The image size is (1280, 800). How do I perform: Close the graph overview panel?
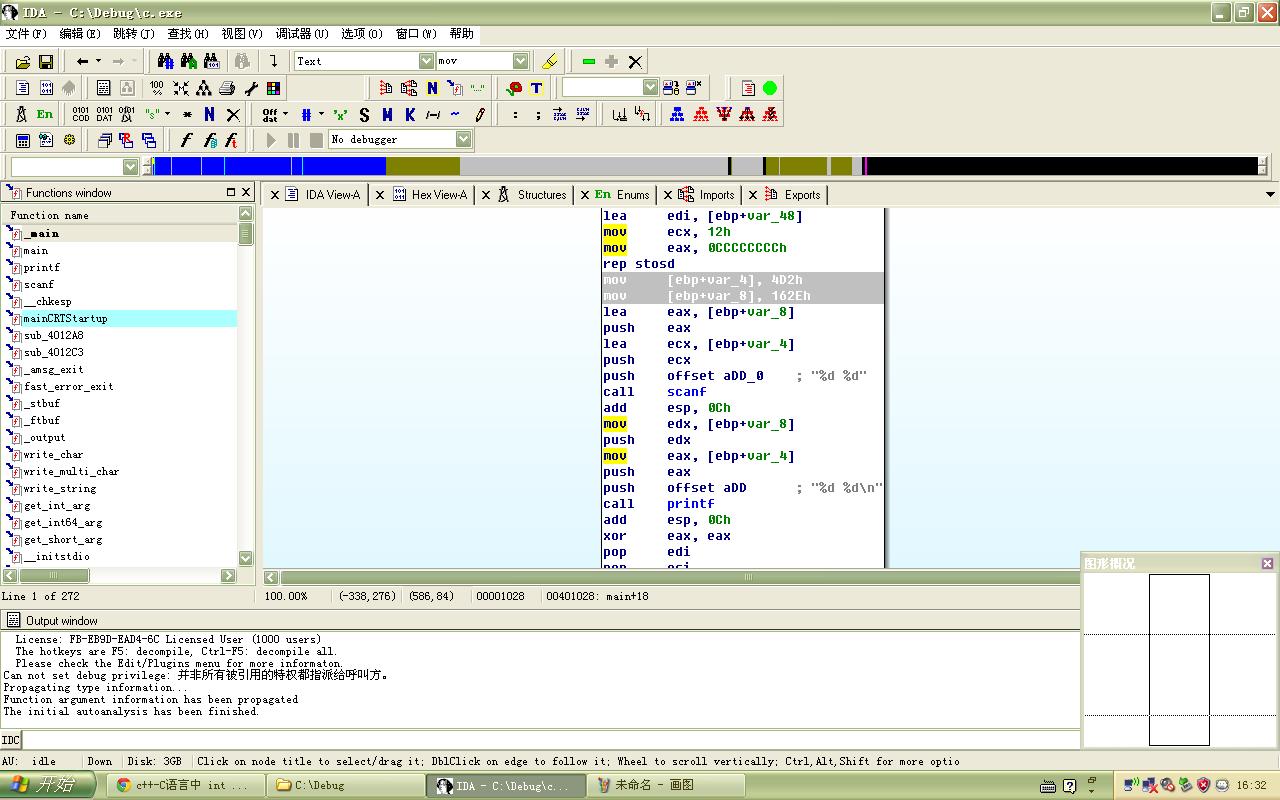[x=1267, y=564]
